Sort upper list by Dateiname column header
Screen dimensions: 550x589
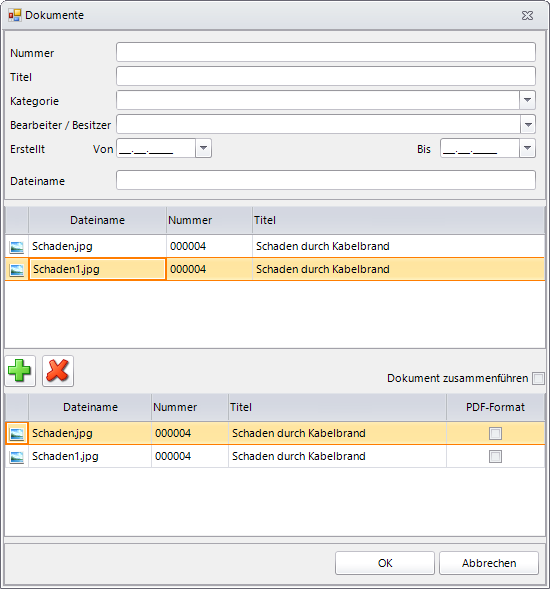(97, 220)
